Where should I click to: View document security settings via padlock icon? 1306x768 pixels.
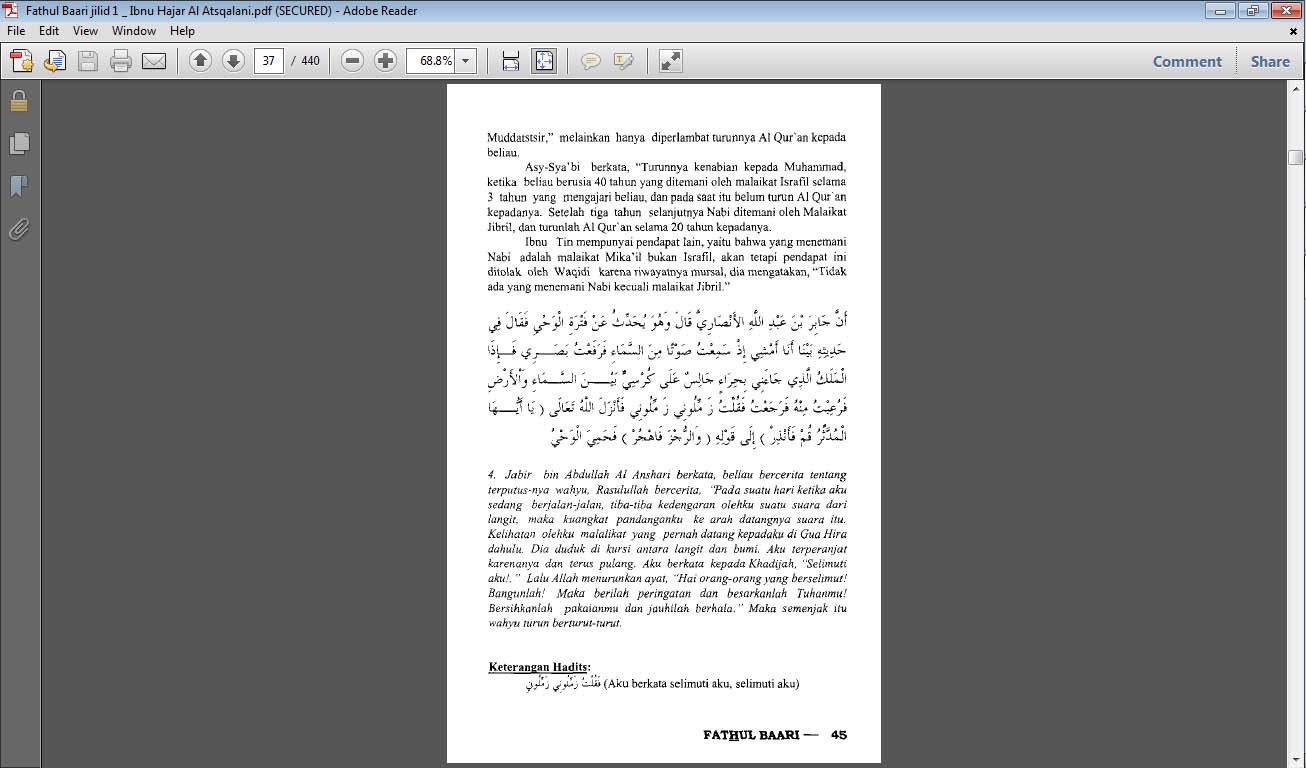click(x=18, y=100)
